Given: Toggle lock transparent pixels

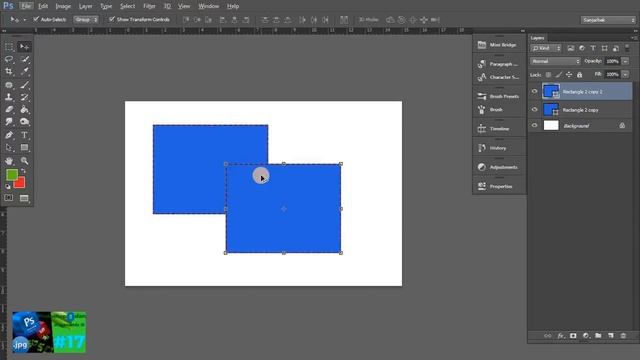Looking at the screenshot, I should [x=548, y=75].
